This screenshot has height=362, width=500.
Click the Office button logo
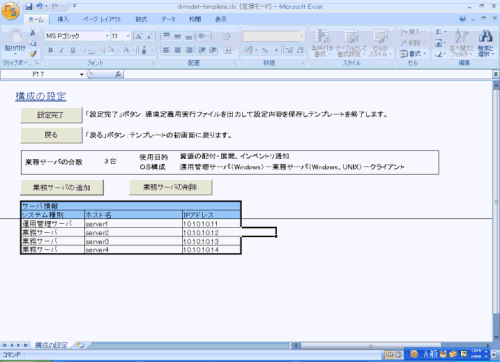pos(10,11)
